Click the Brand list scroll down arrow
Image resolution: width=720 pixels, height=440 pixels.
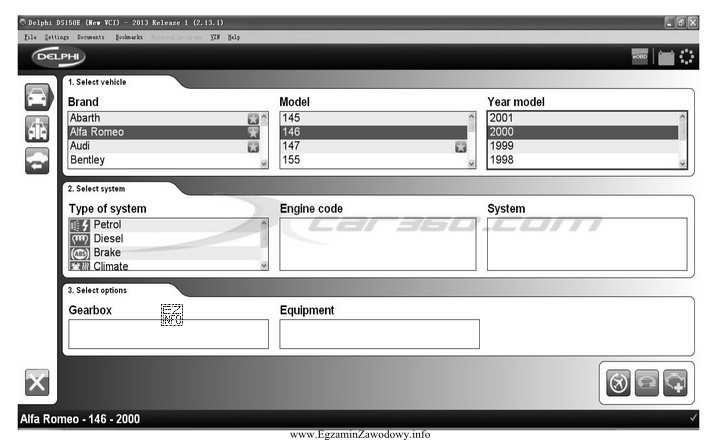(x=264, y=164)
